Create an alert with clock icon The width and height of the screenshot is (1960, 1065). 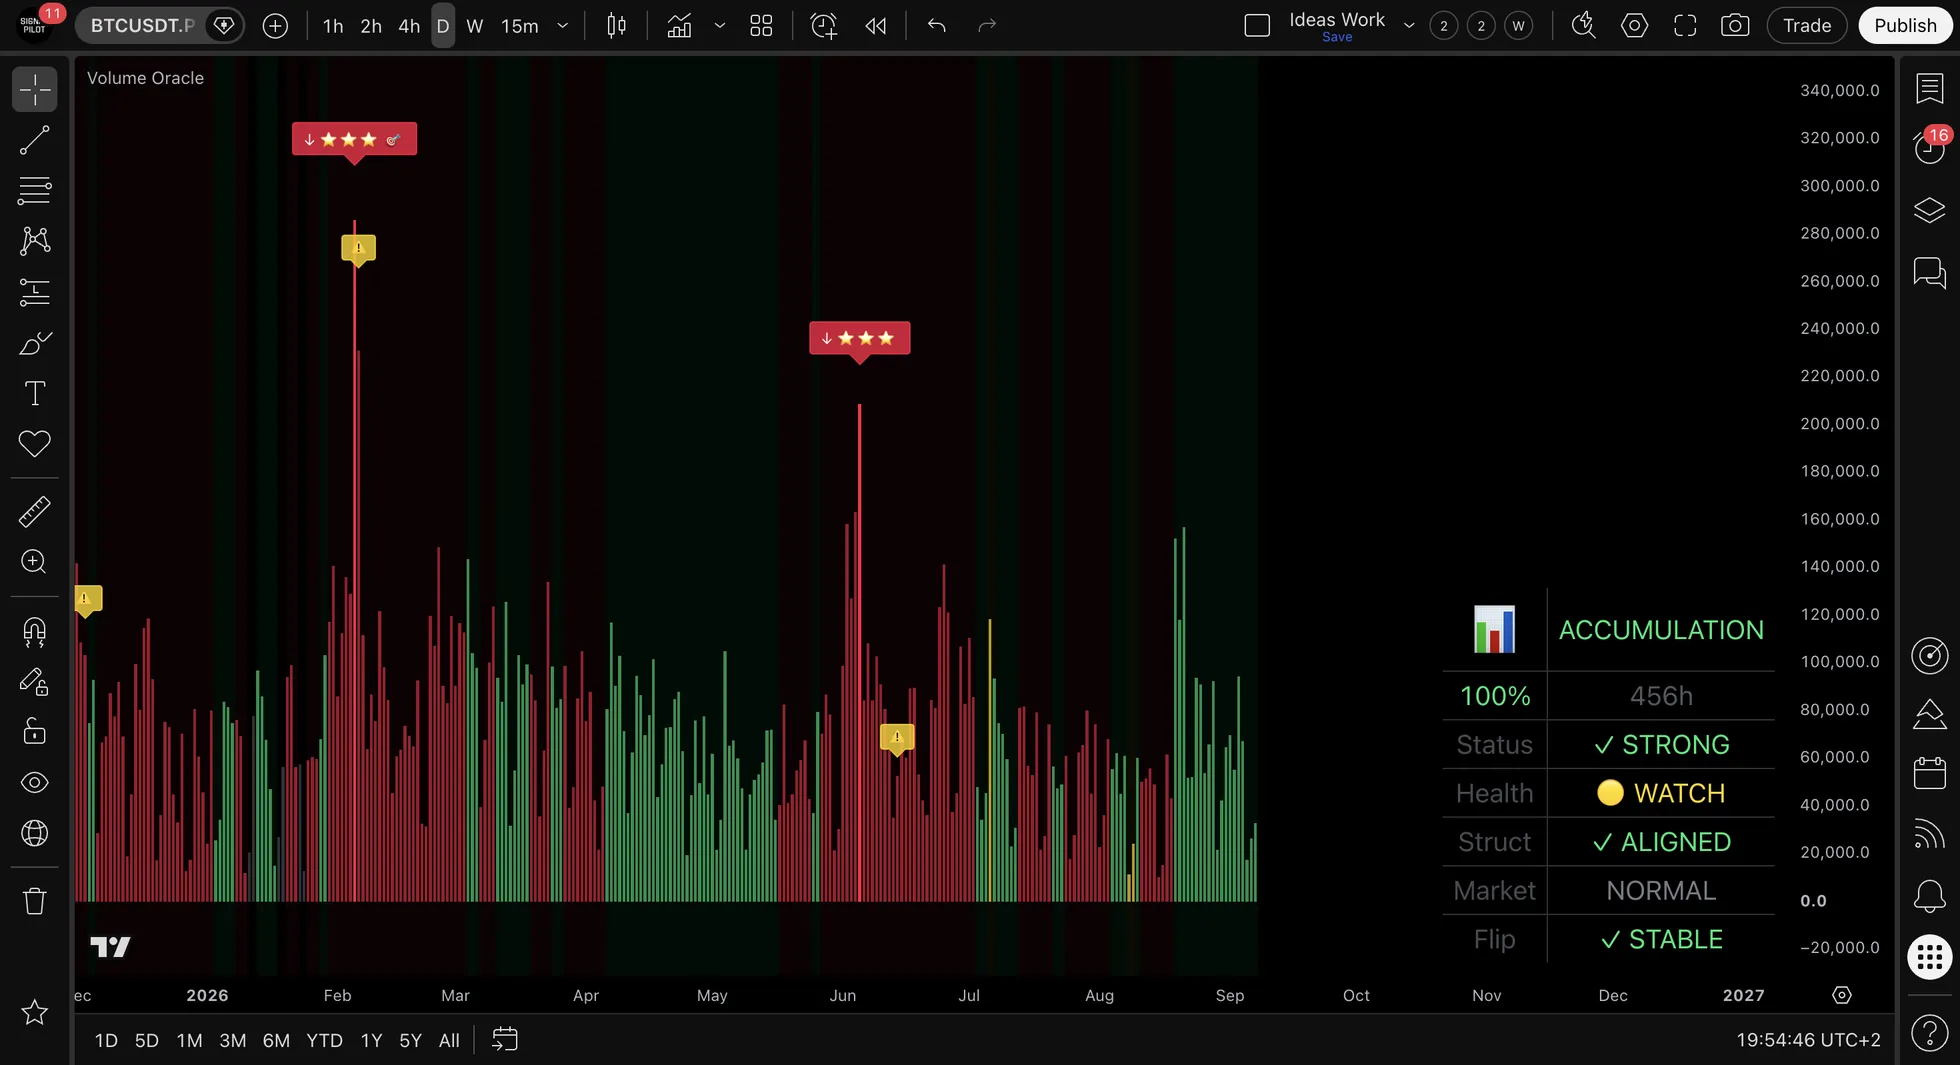(x=823, y=26)
